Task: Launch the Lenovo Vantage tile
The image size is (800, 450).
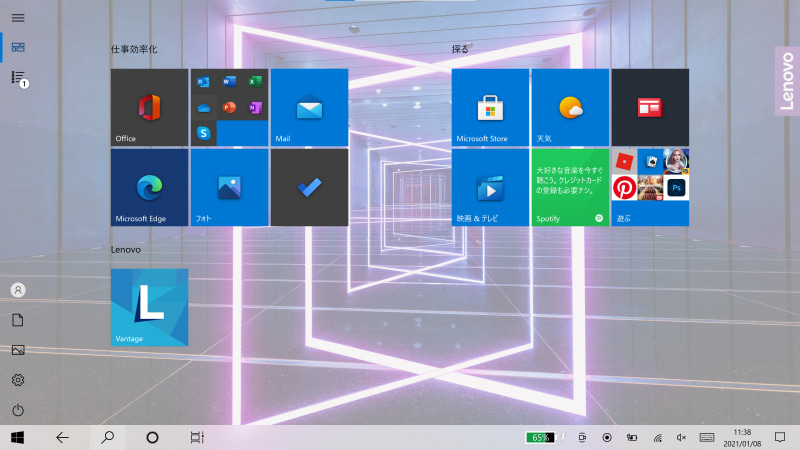Action: (x=149, y=308)
